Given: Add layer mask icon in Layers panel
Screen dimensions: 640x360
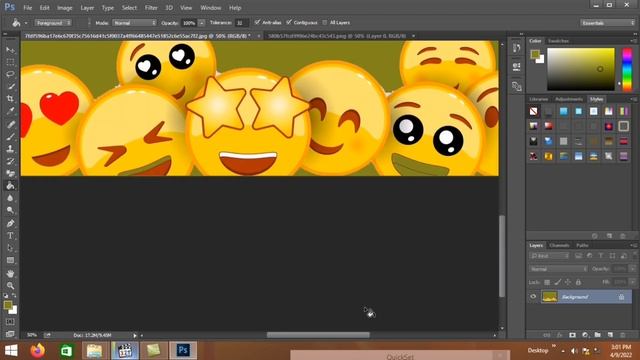Looking at the screenshot, I should (572, 335).
